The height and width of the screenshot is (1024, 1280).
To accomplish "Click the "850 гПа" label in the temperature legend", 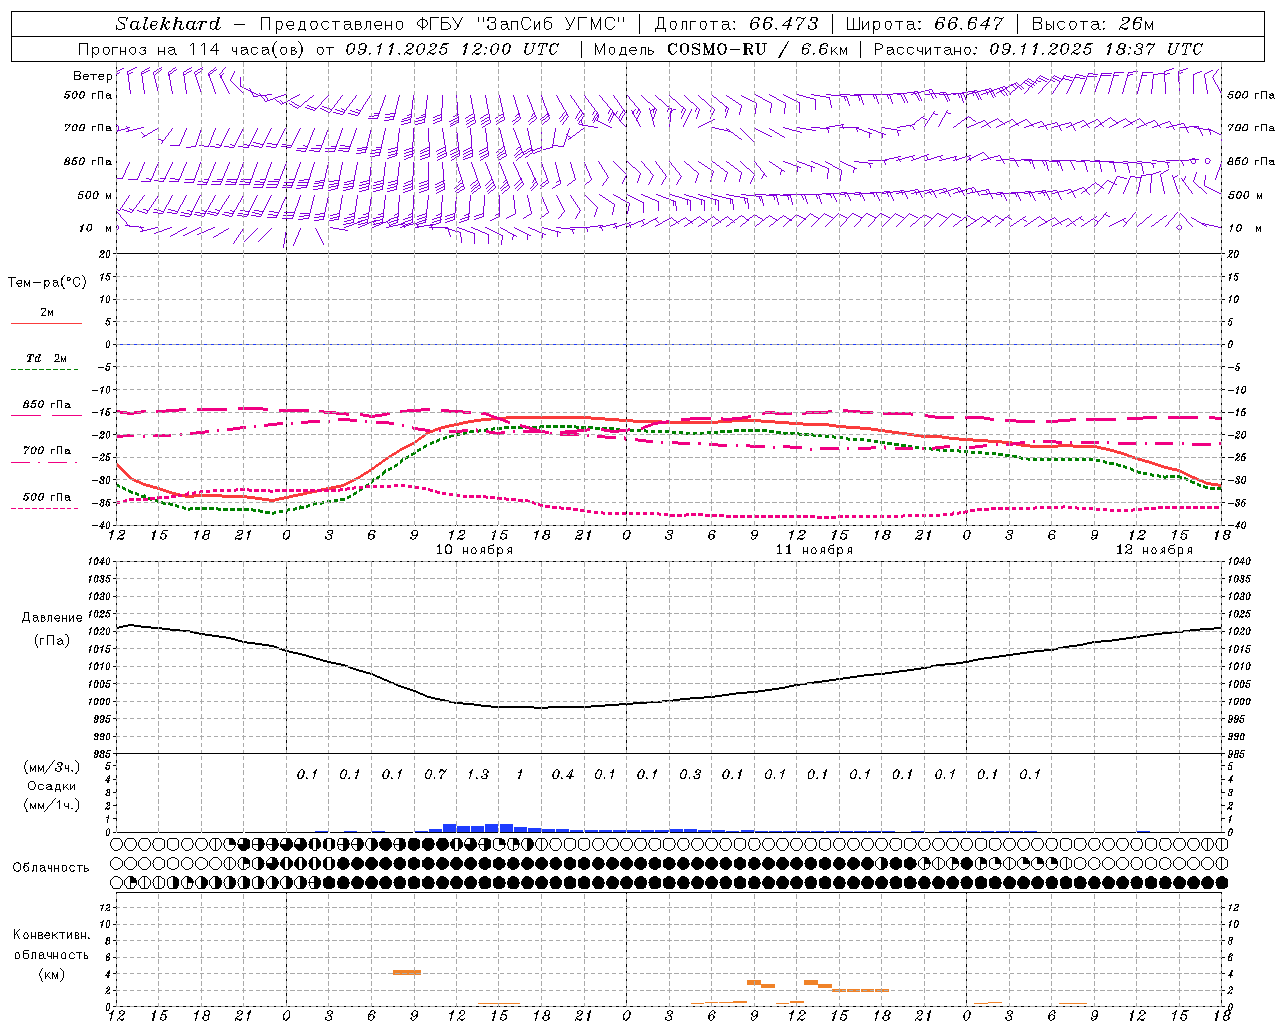I will 46,405.
